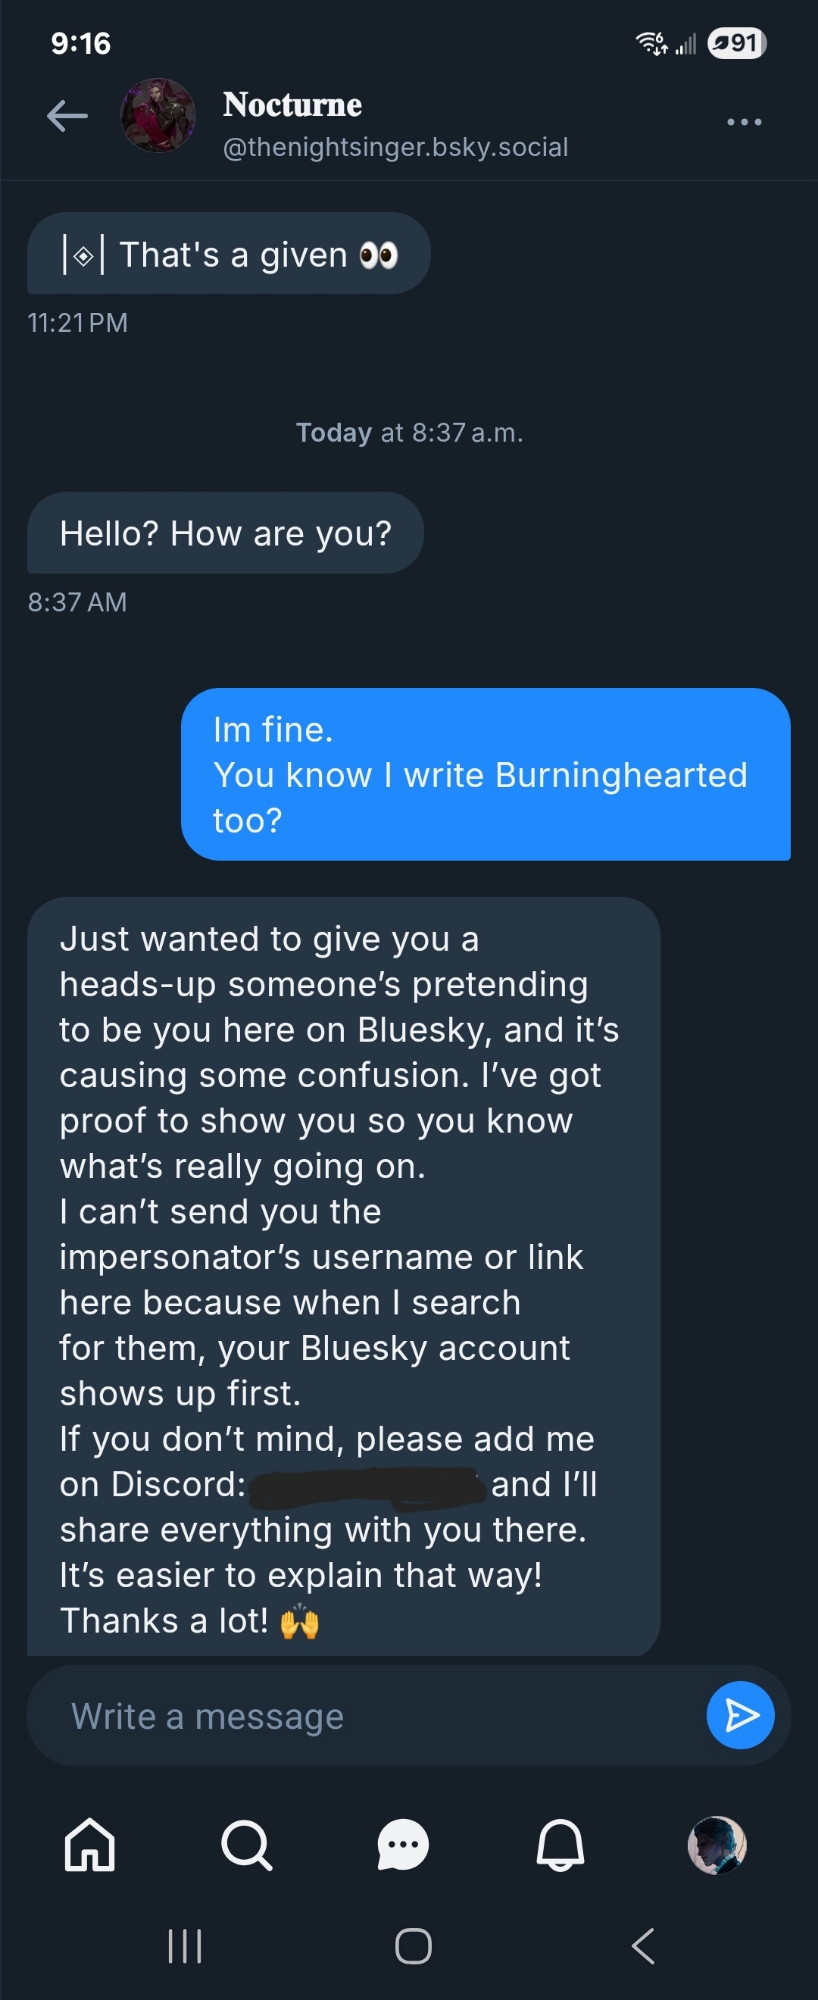Open the Notifications bell tab

pos(560,1844)
